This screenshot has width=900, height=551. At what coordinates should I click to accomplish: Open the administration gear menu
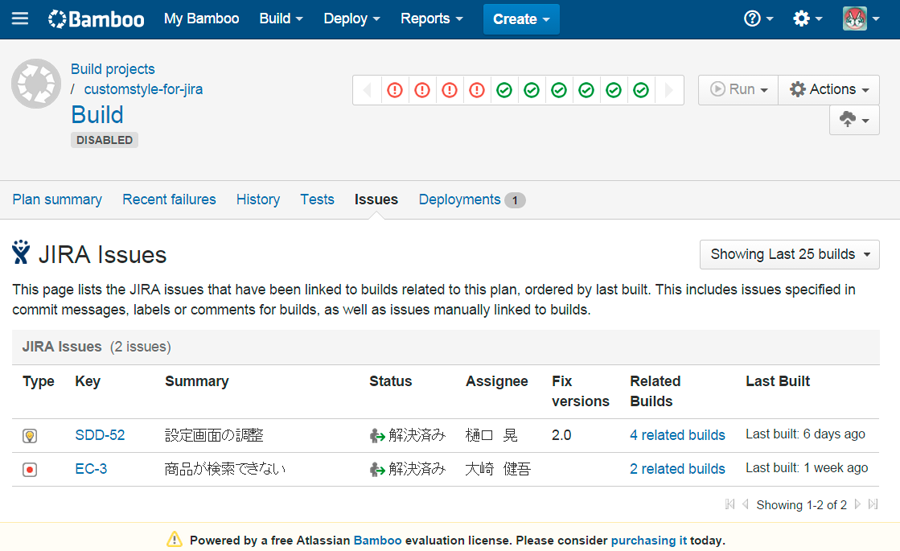coord(807,19)
